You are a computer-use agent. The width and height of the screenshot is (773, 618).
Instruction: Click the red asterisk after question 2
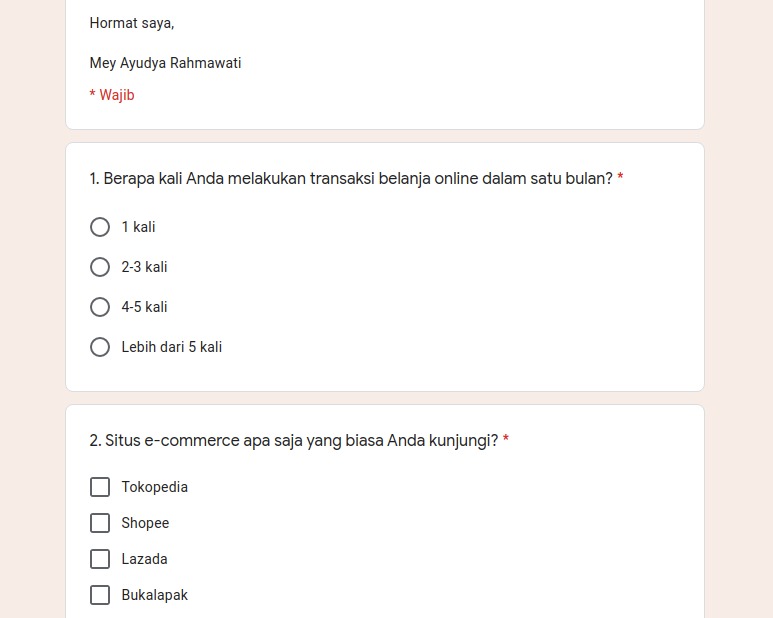tap(506, 440)
